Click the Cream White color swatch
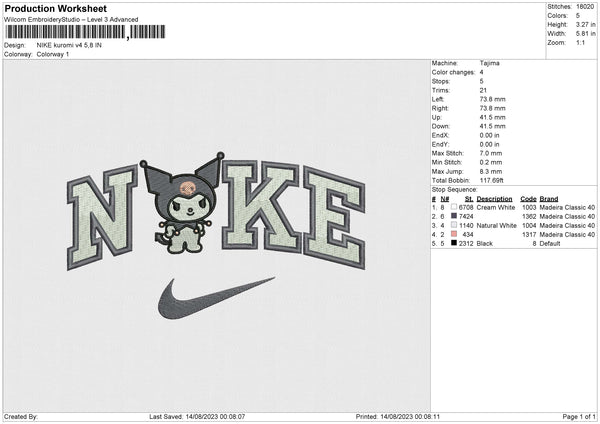 (x=454, y=207)
